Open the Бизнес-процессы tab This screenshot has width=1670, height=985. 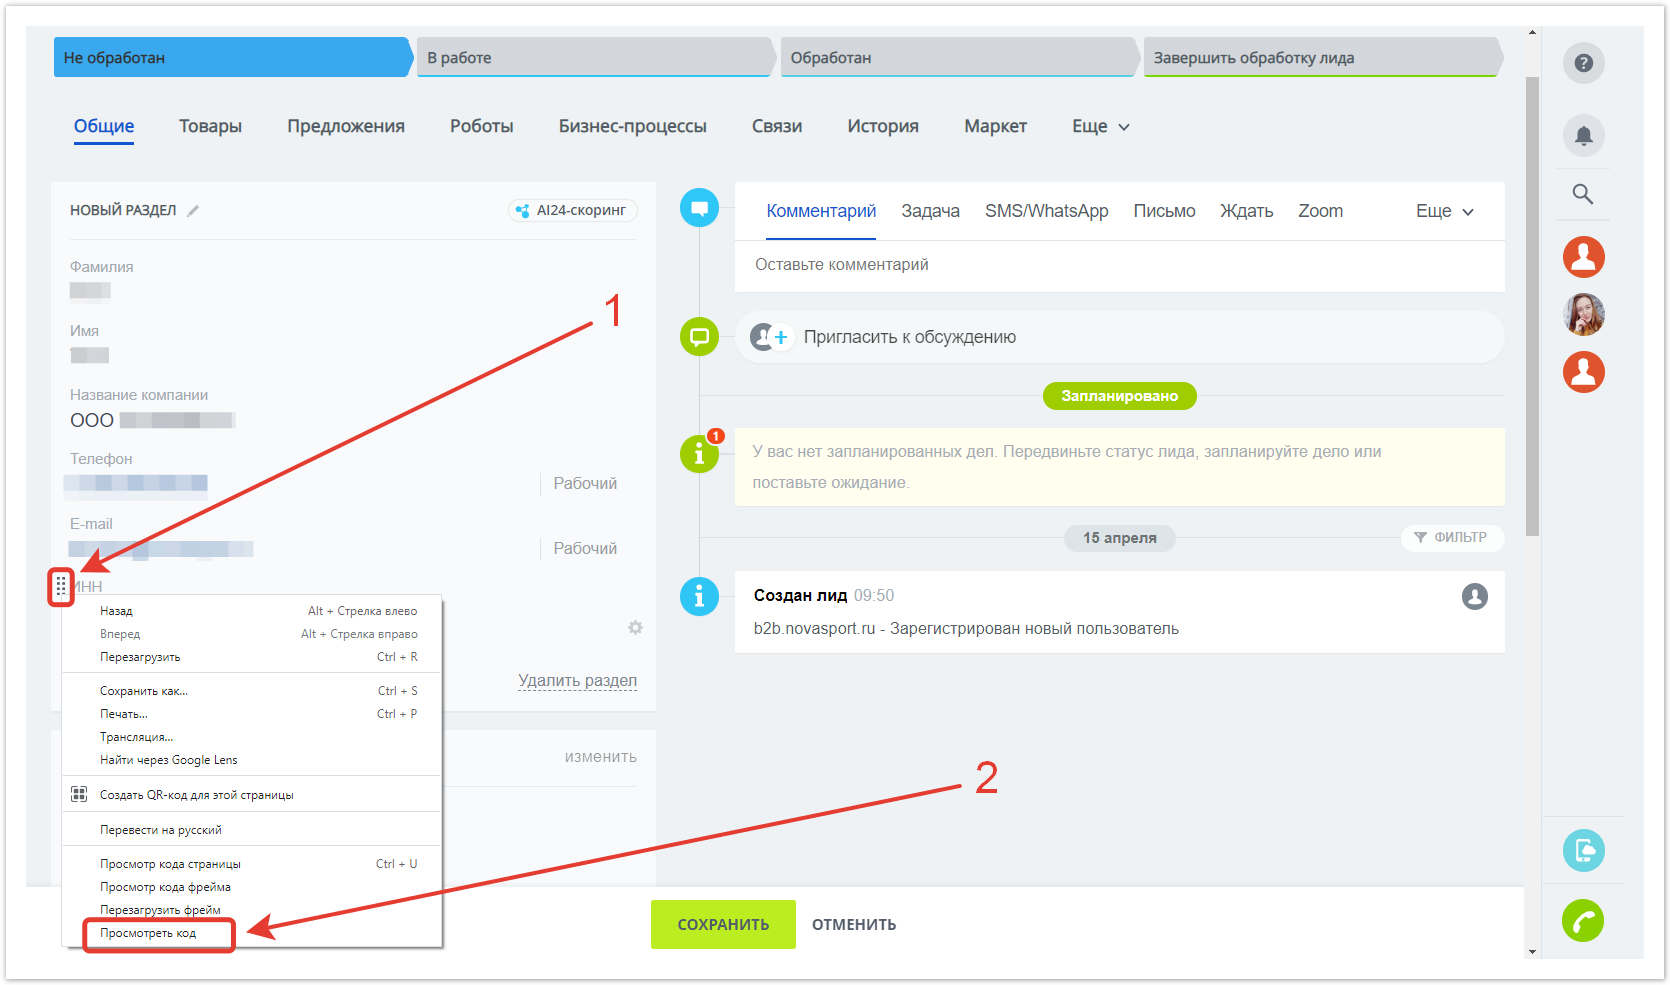pos(632,126)
